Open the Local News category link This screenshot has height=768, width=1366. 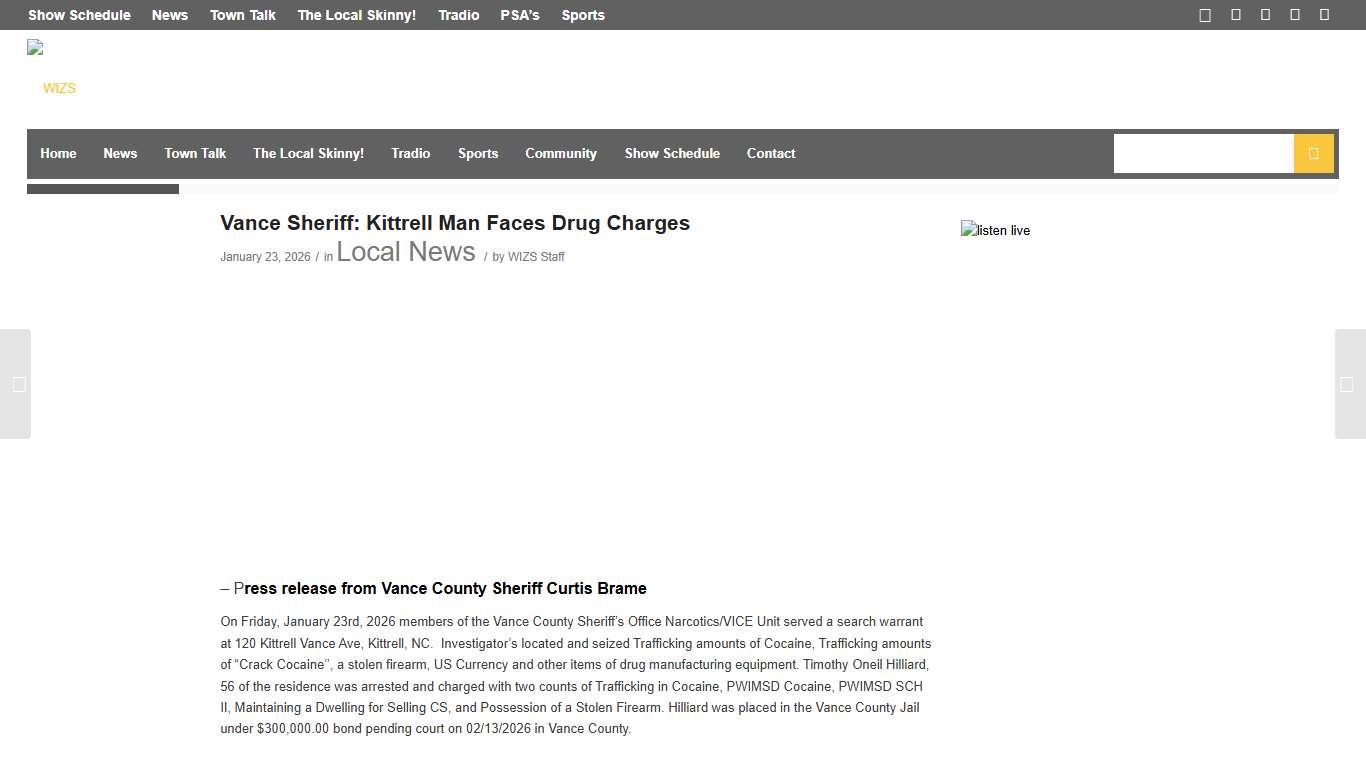click(405, 252)
